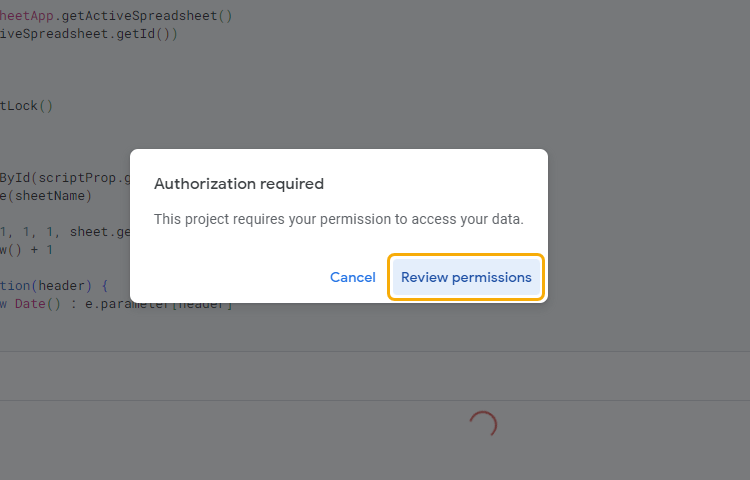The width and height of the screenshot is (750, 480).
Task: Click the (sheetName) code line
Action: [x=45, y=196]
